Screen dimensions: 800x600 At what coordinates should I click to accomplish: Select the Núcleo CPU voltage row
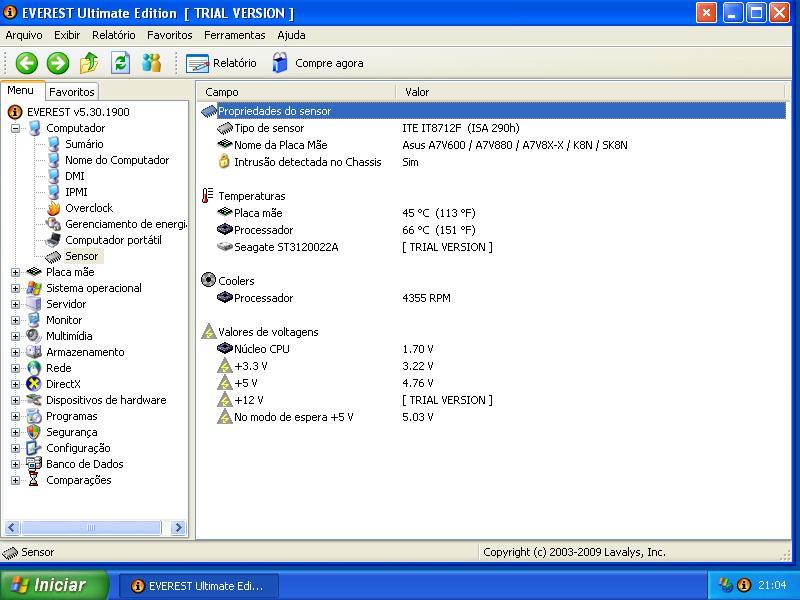[493, 349]
